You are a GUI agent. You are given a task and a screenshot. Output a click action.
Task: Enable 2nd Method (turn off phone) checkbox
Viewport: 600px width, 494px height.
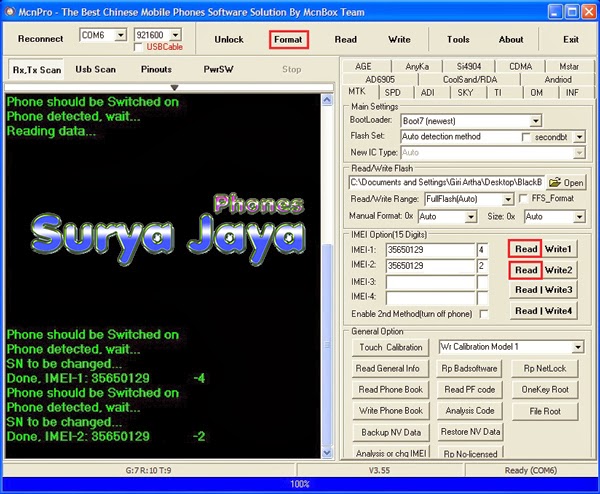[484, 314]
